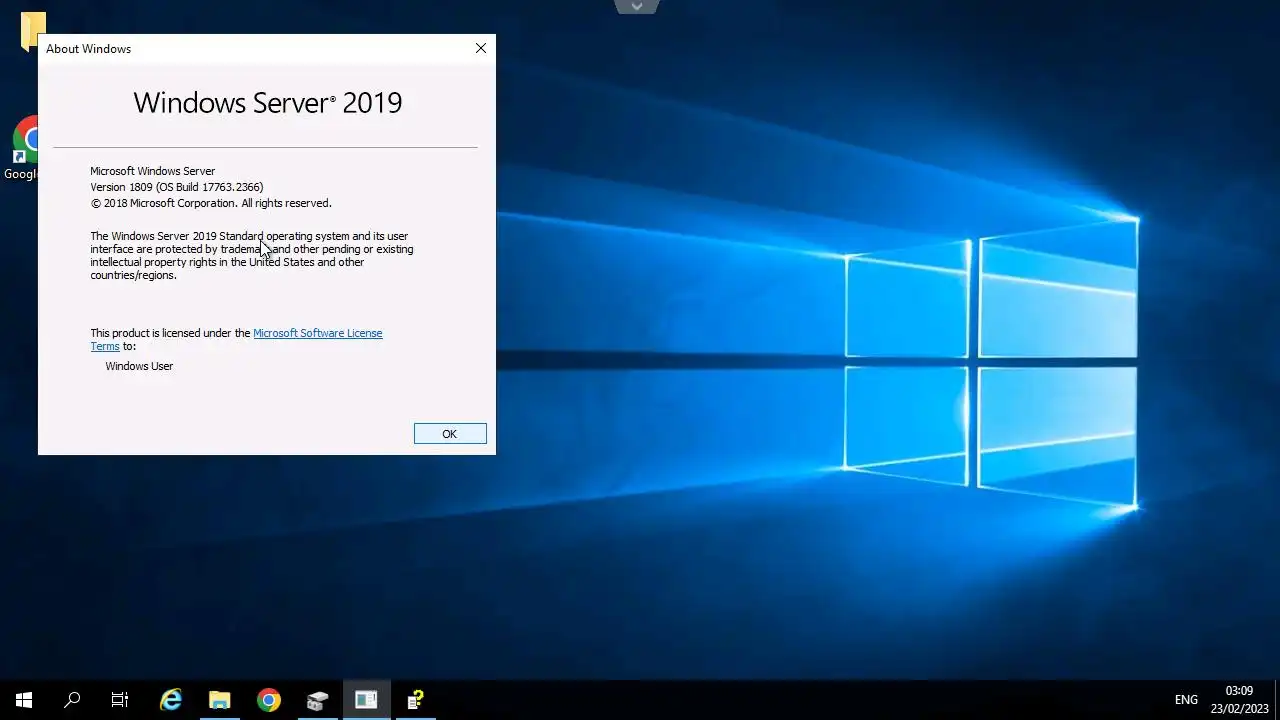Open File Explorer from taskbar

point(220,700)
